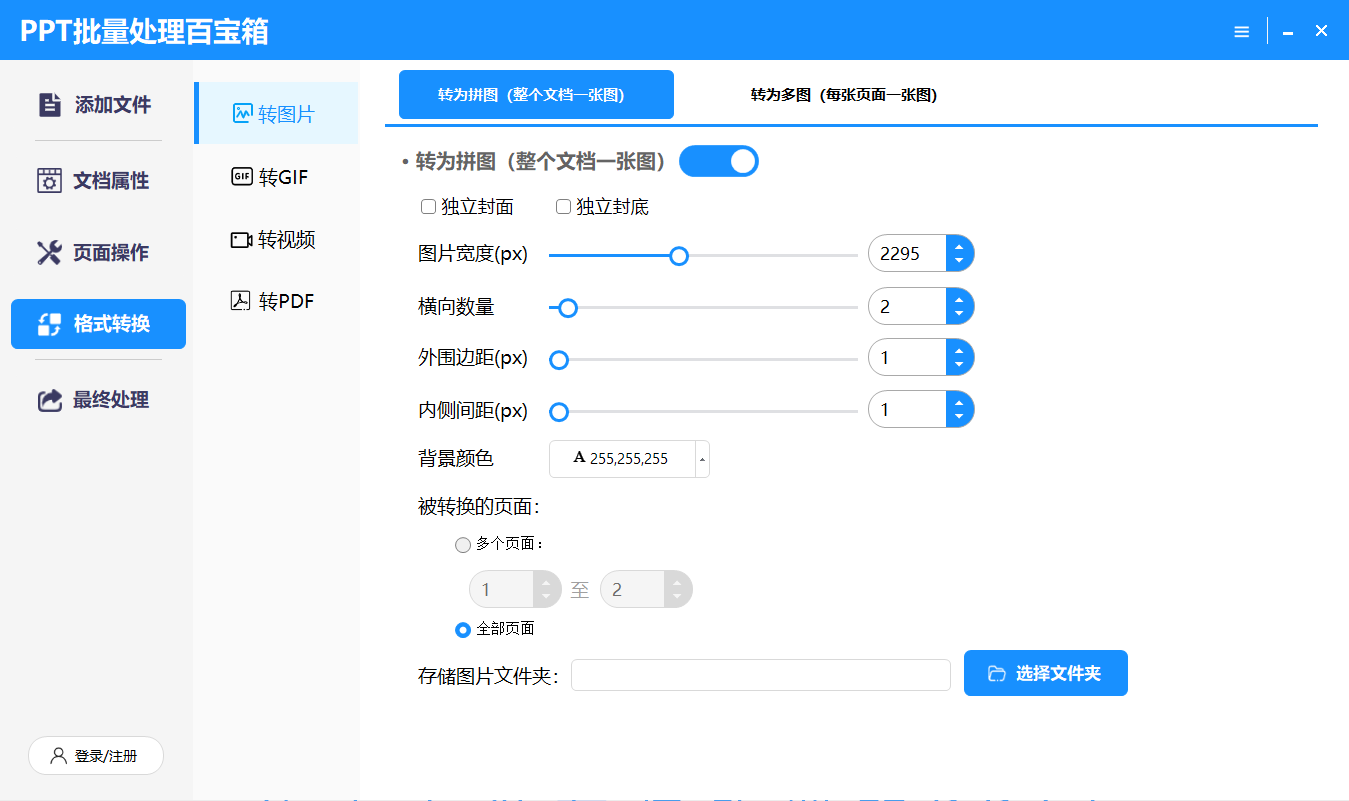Click the 外围边距 value field showing 1
Viewport: 1349px width, 801px height.
pyautogui.click(x=907, y=358)
